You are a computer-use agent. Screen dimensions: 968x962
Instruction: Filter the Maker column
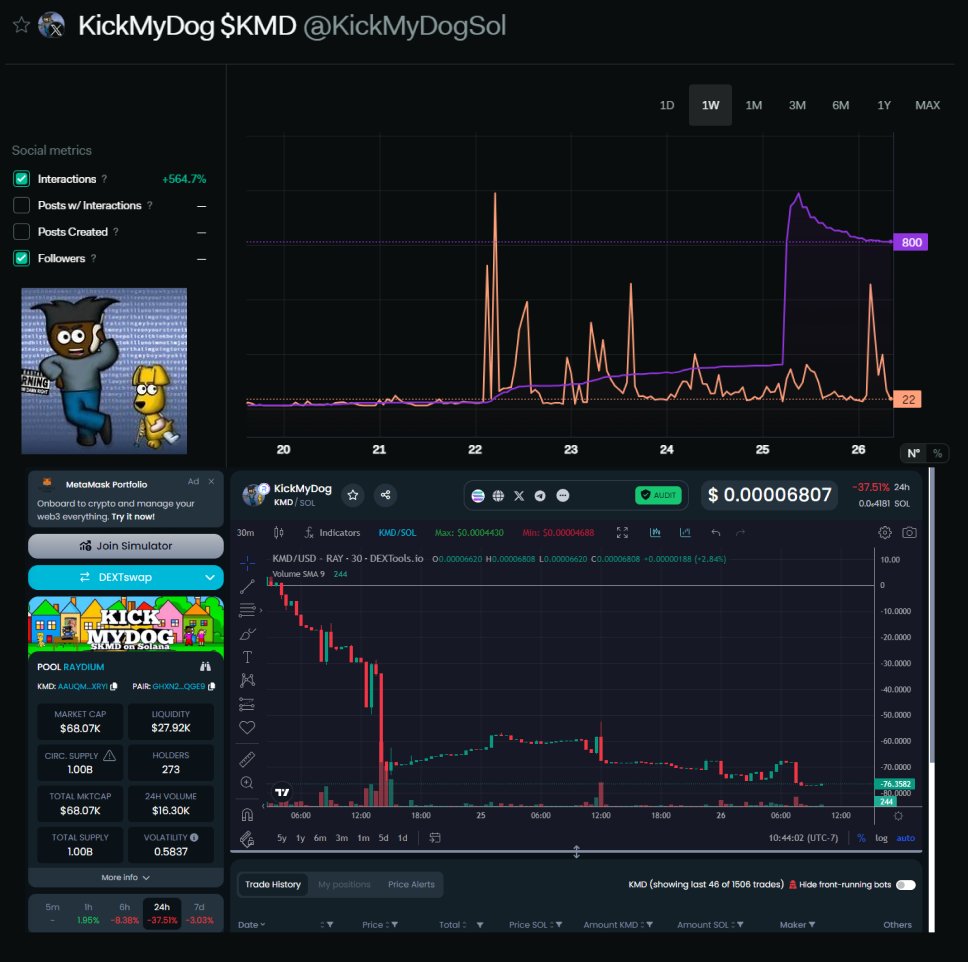point(812,924)
